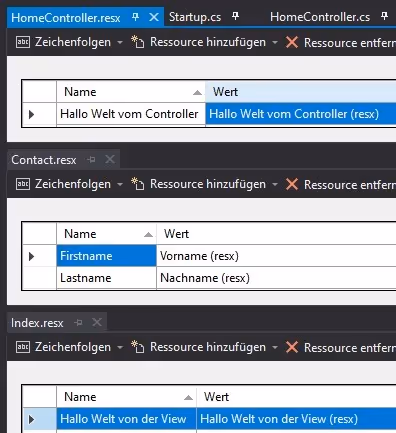Click Zeichenfolgen icon in HomeController.resx toolbar

[23, 42]
